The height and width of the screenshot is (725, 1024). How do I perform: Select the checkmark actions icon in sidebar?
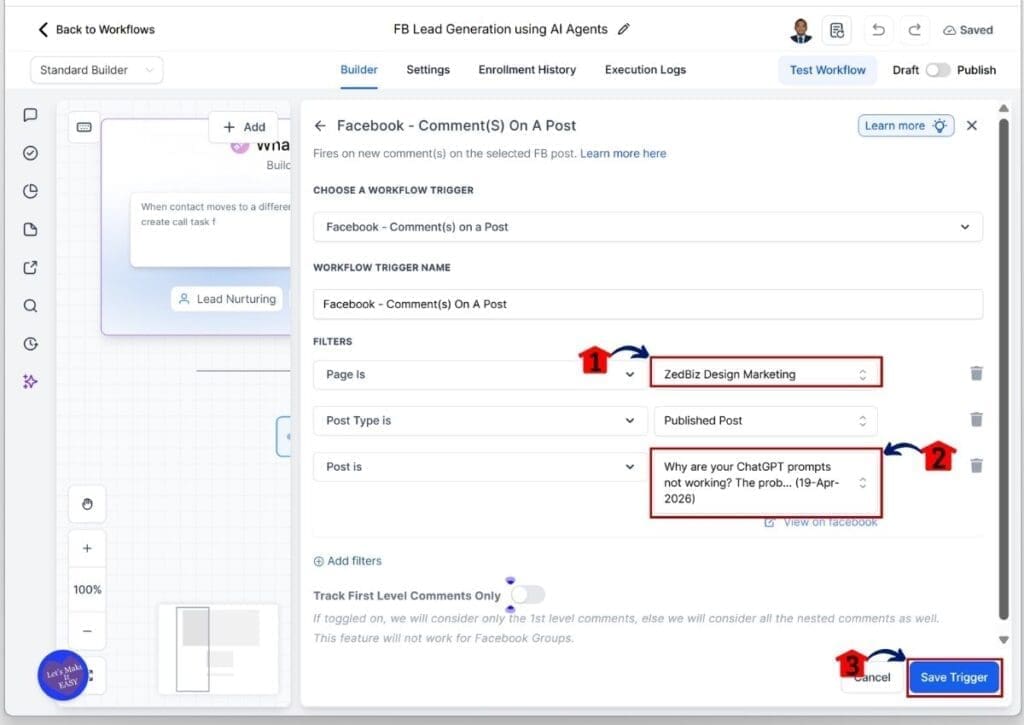pos(30,154)
